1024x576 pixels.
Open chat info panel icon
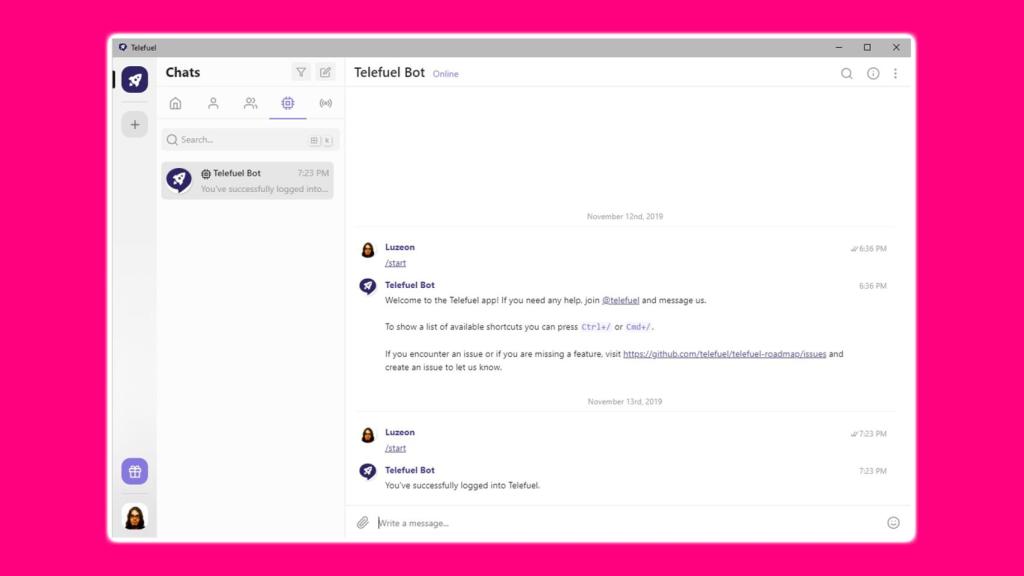pos(873,74)
